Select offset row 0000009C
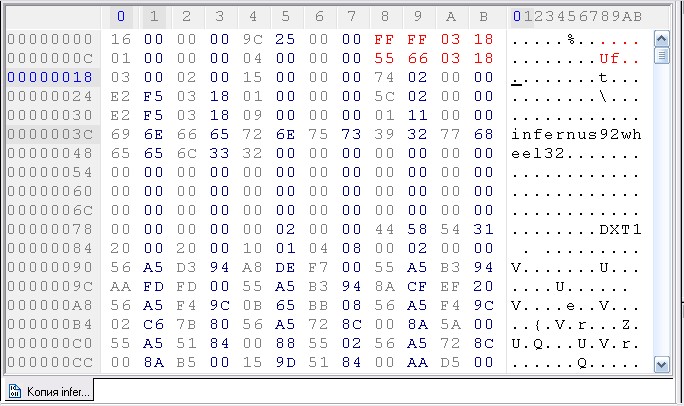The width and height of the screenshot is (684, 406). (50, 286)
